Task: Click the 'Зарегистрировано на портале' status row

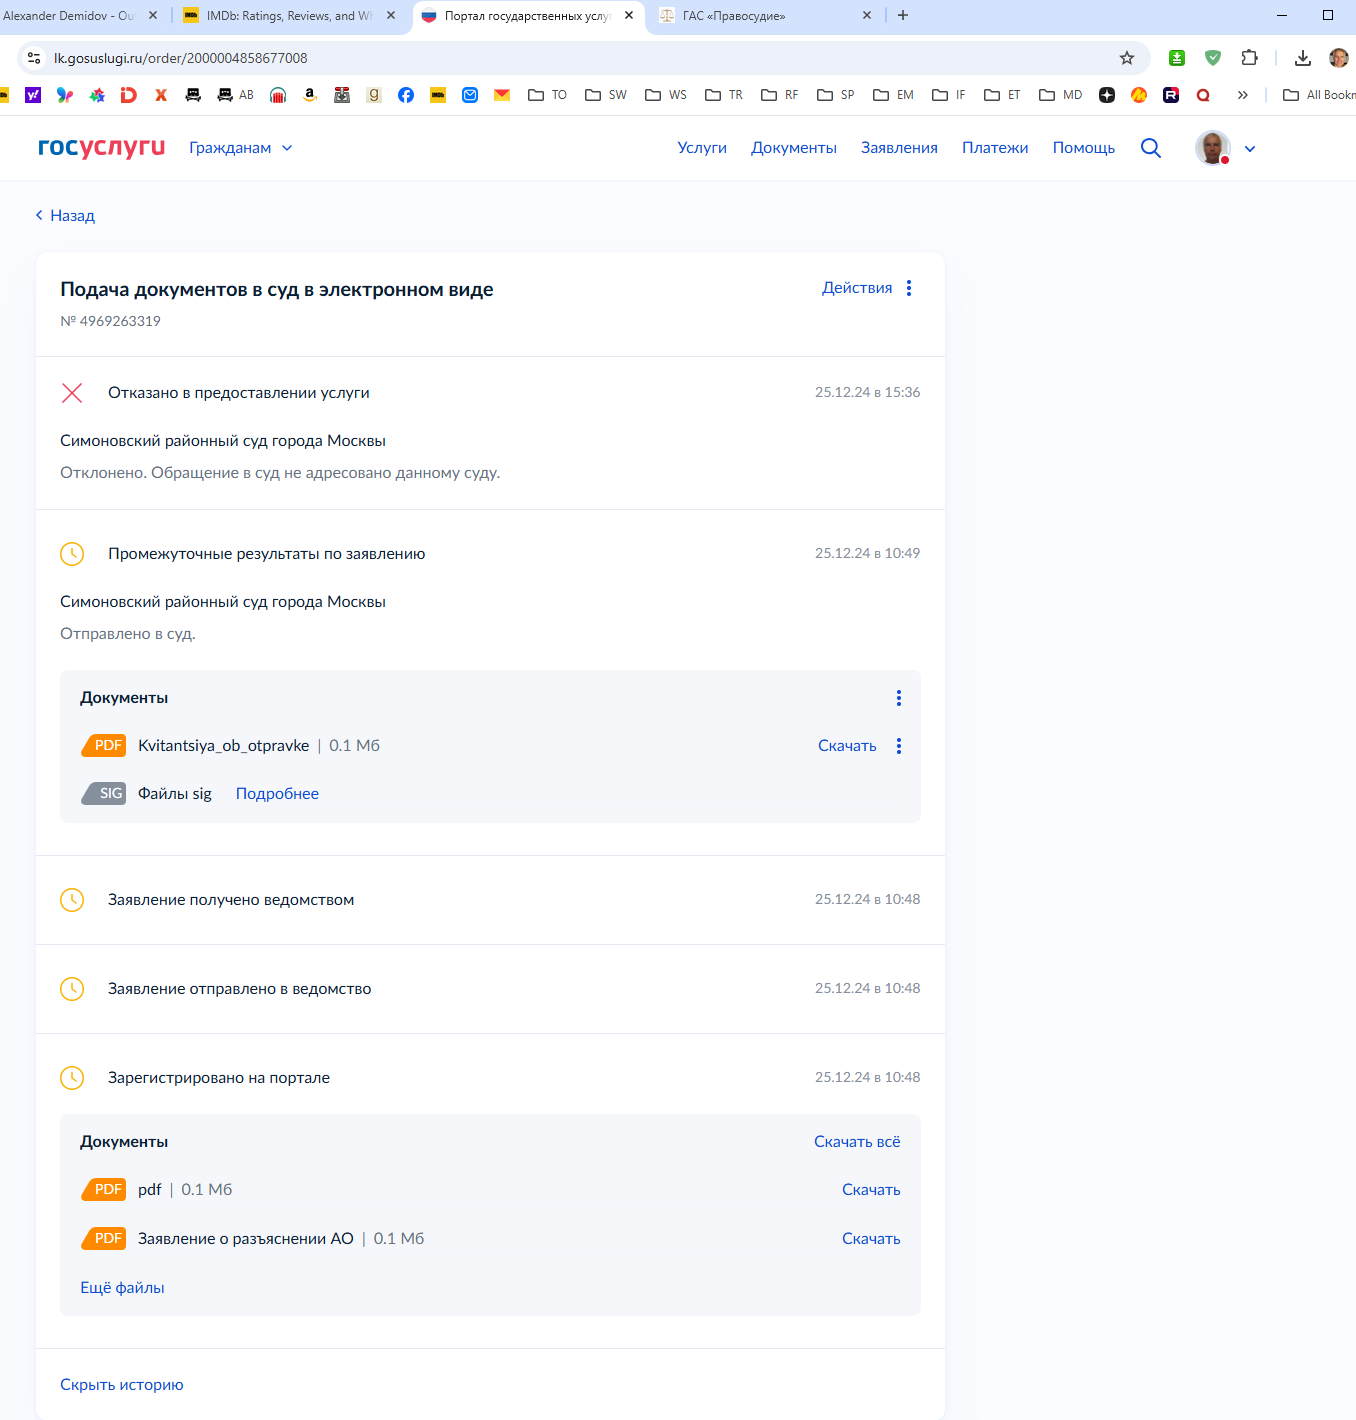Action: point(490,1078)
